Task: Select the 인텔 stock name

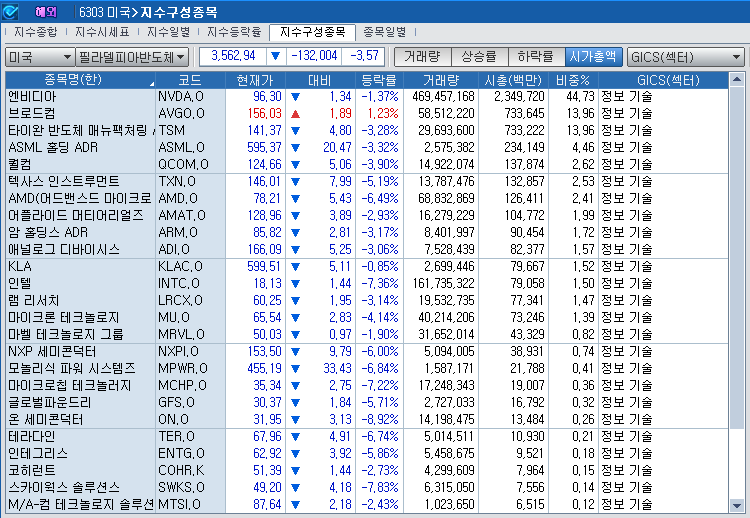Action: 20,284
